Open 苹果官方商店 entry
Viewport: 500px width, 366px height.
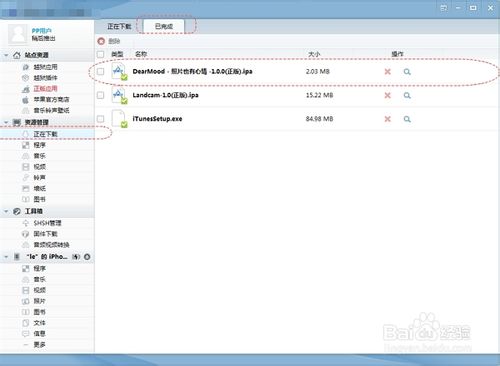tap(51, 99)
